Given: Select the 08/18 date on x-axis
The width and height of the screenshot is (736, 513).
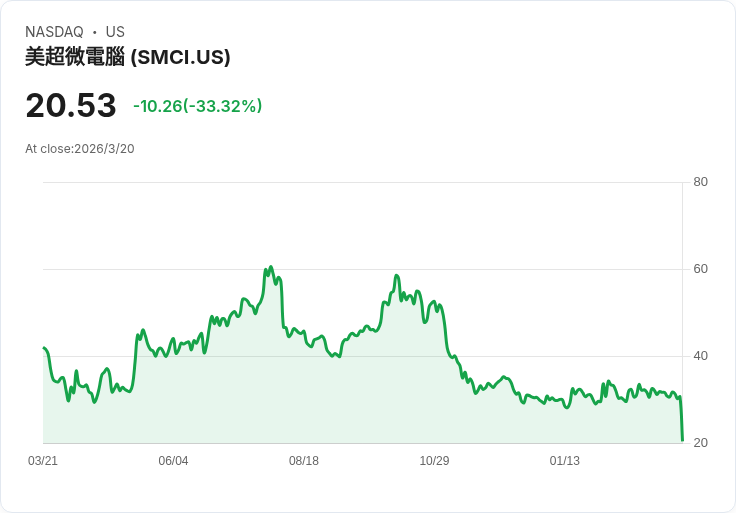Looking at the screenshot, I should point(304,461).
